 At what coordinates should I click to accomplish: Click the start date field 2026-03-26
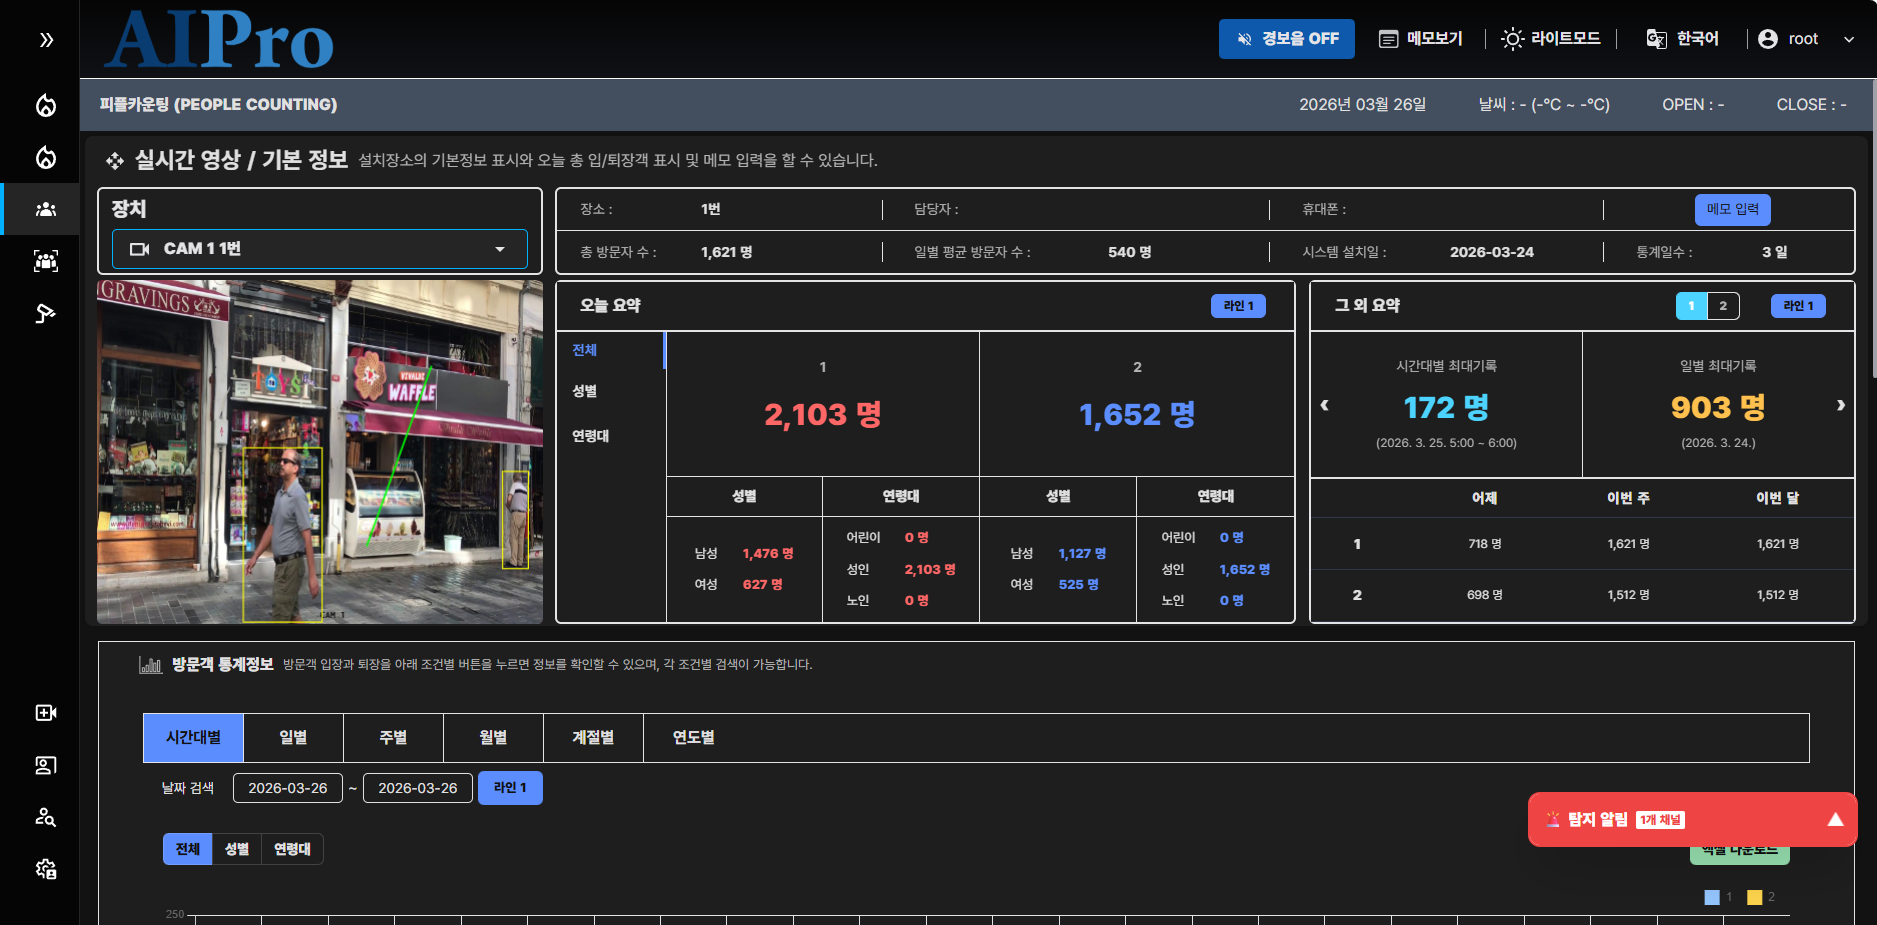[288, 787]
